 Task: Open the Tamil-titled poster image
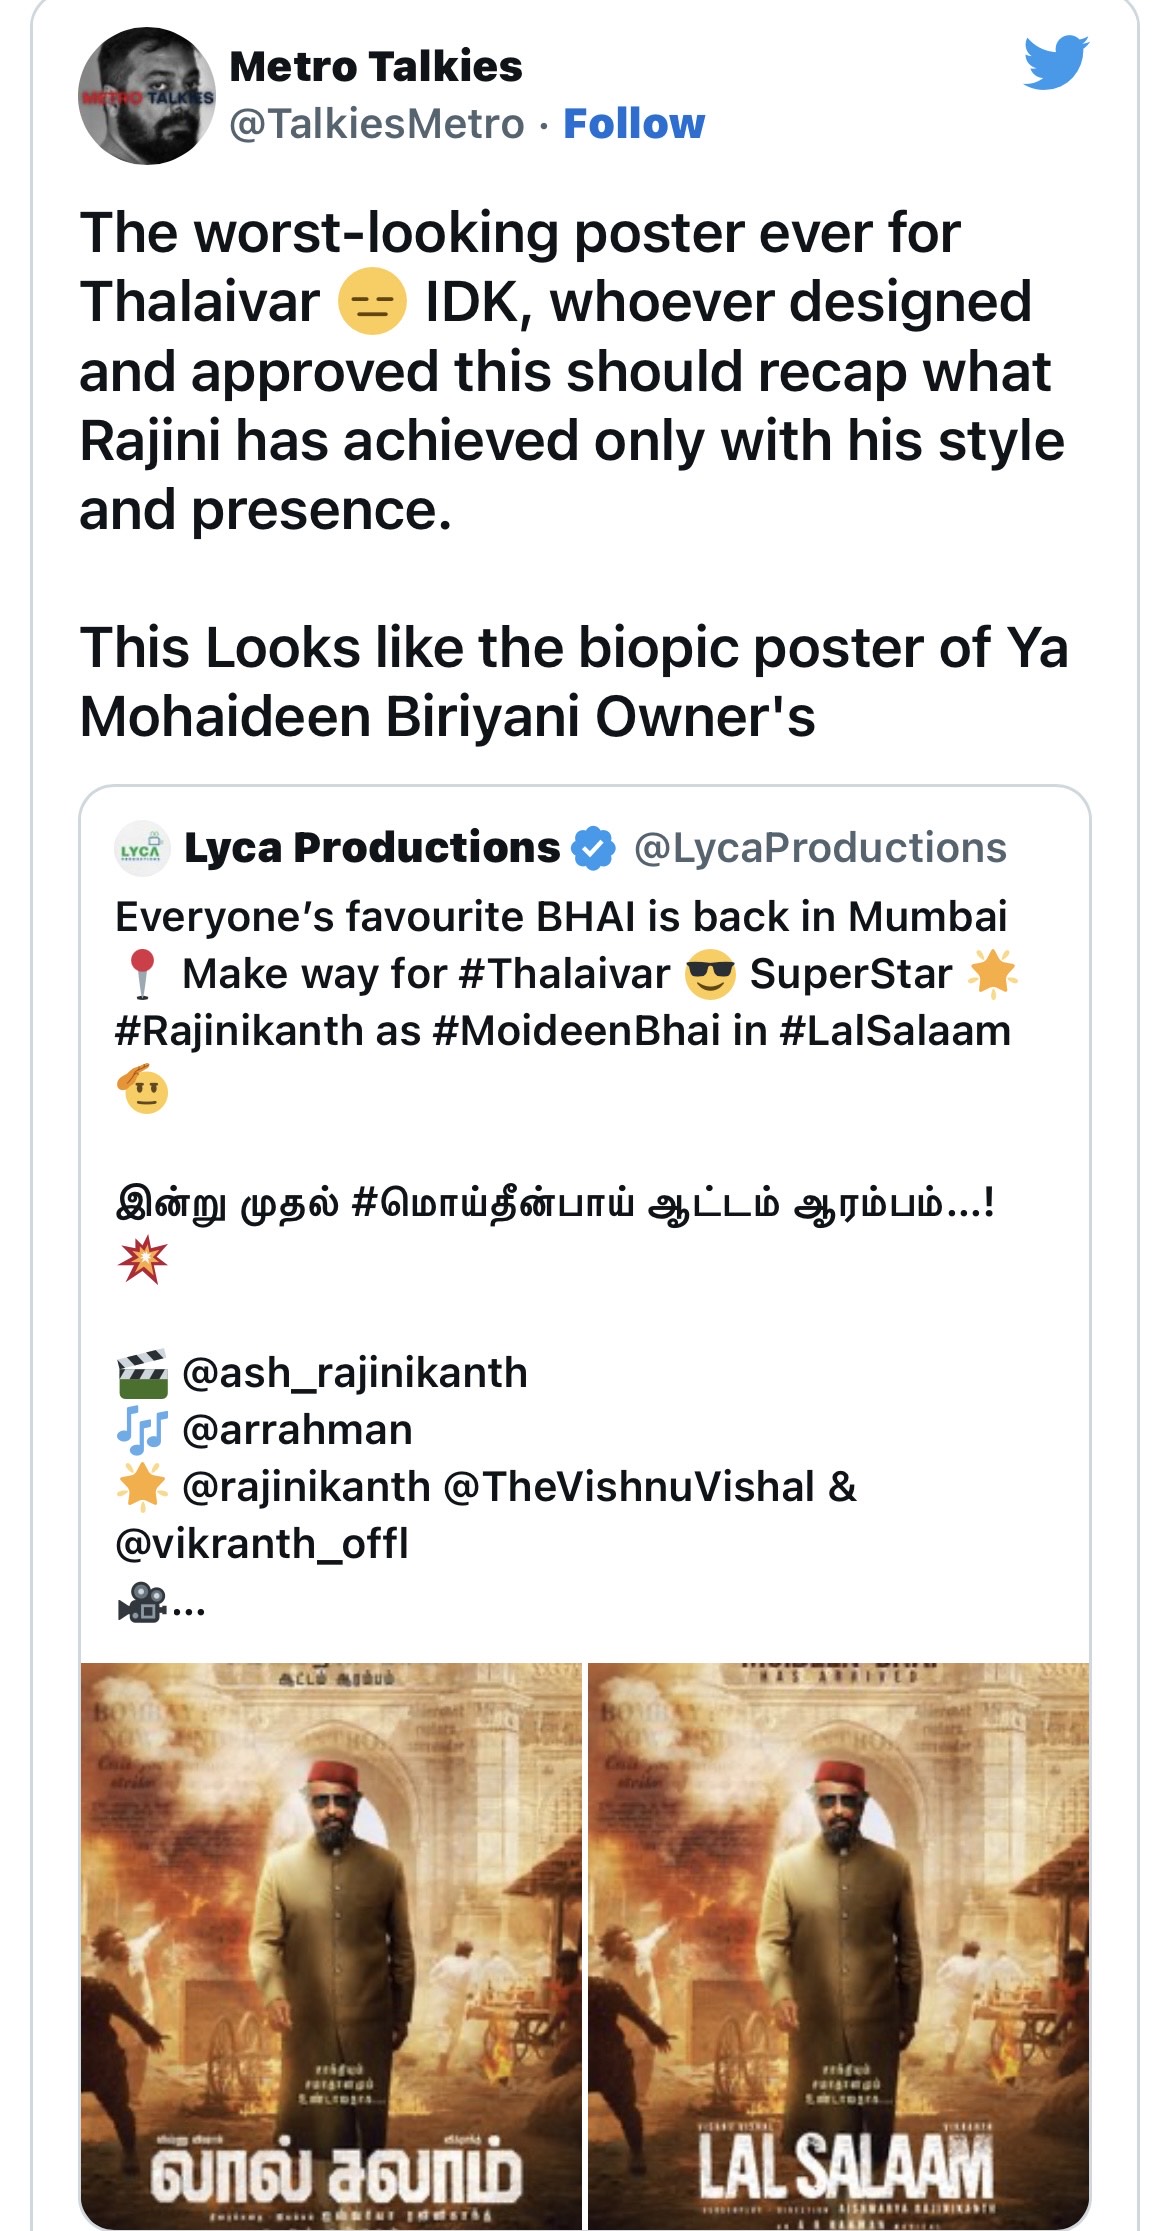[331, 1945]
